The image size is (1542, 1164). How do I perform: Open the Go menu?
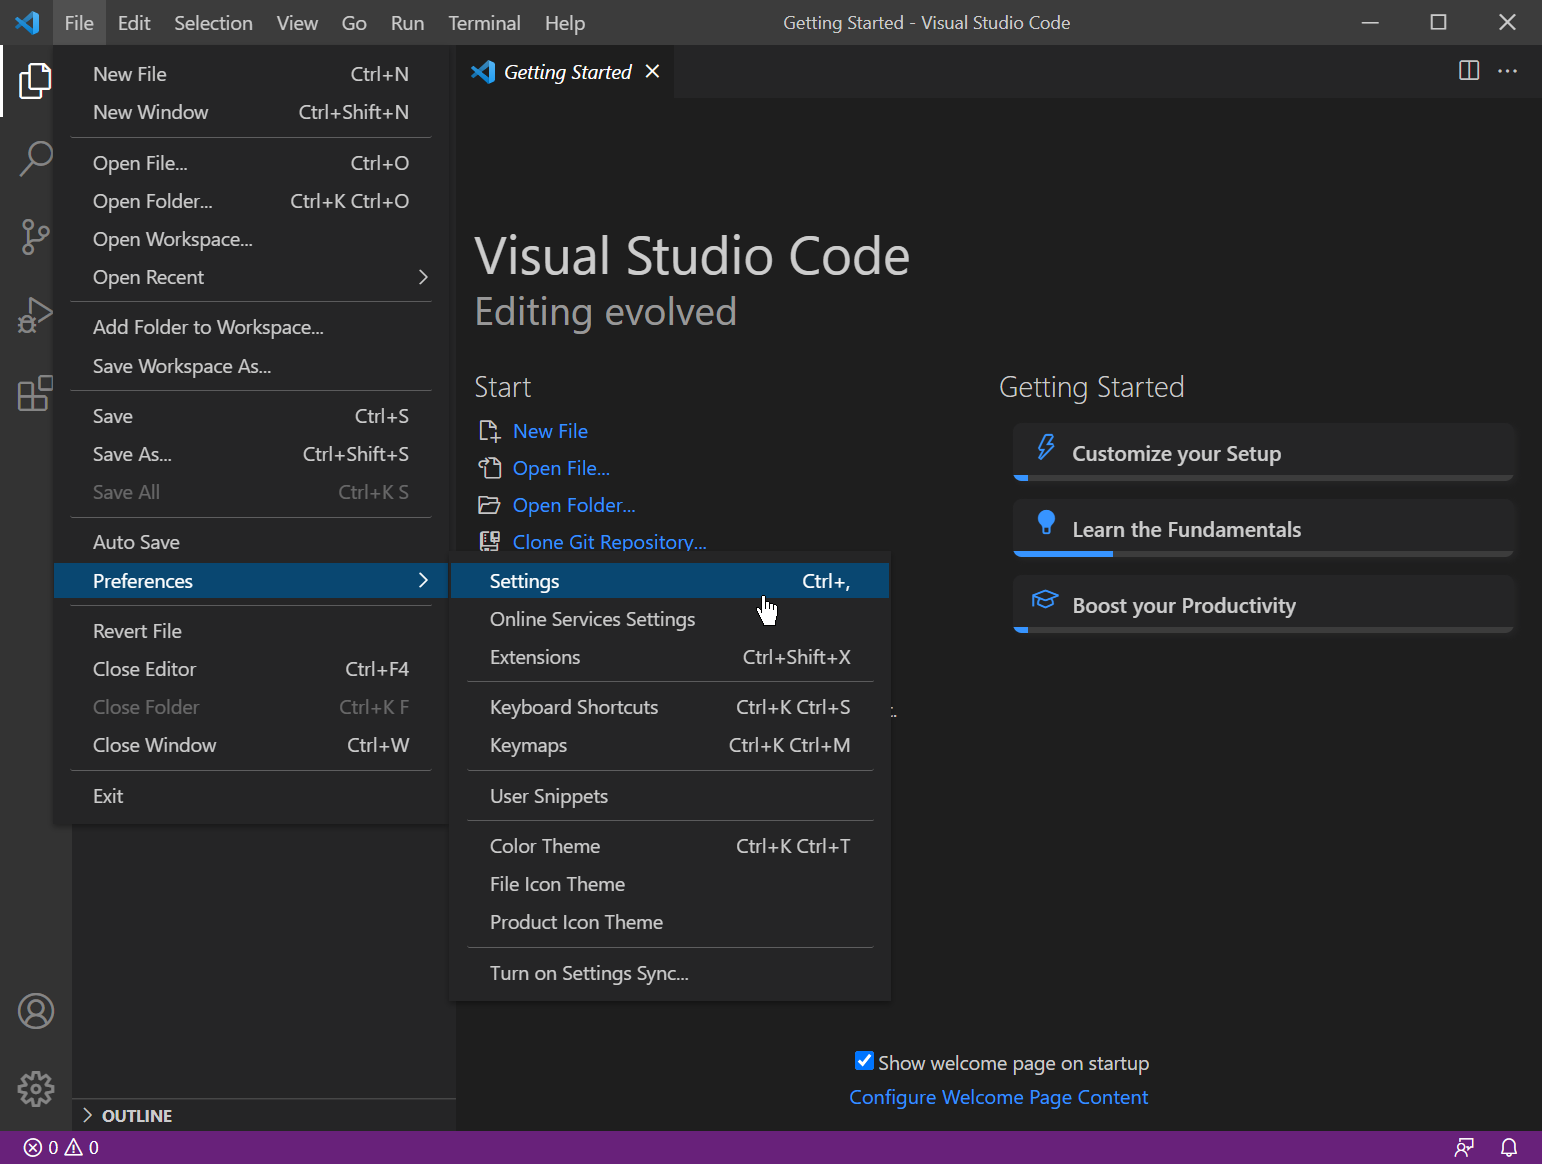(x=354, y=22)
